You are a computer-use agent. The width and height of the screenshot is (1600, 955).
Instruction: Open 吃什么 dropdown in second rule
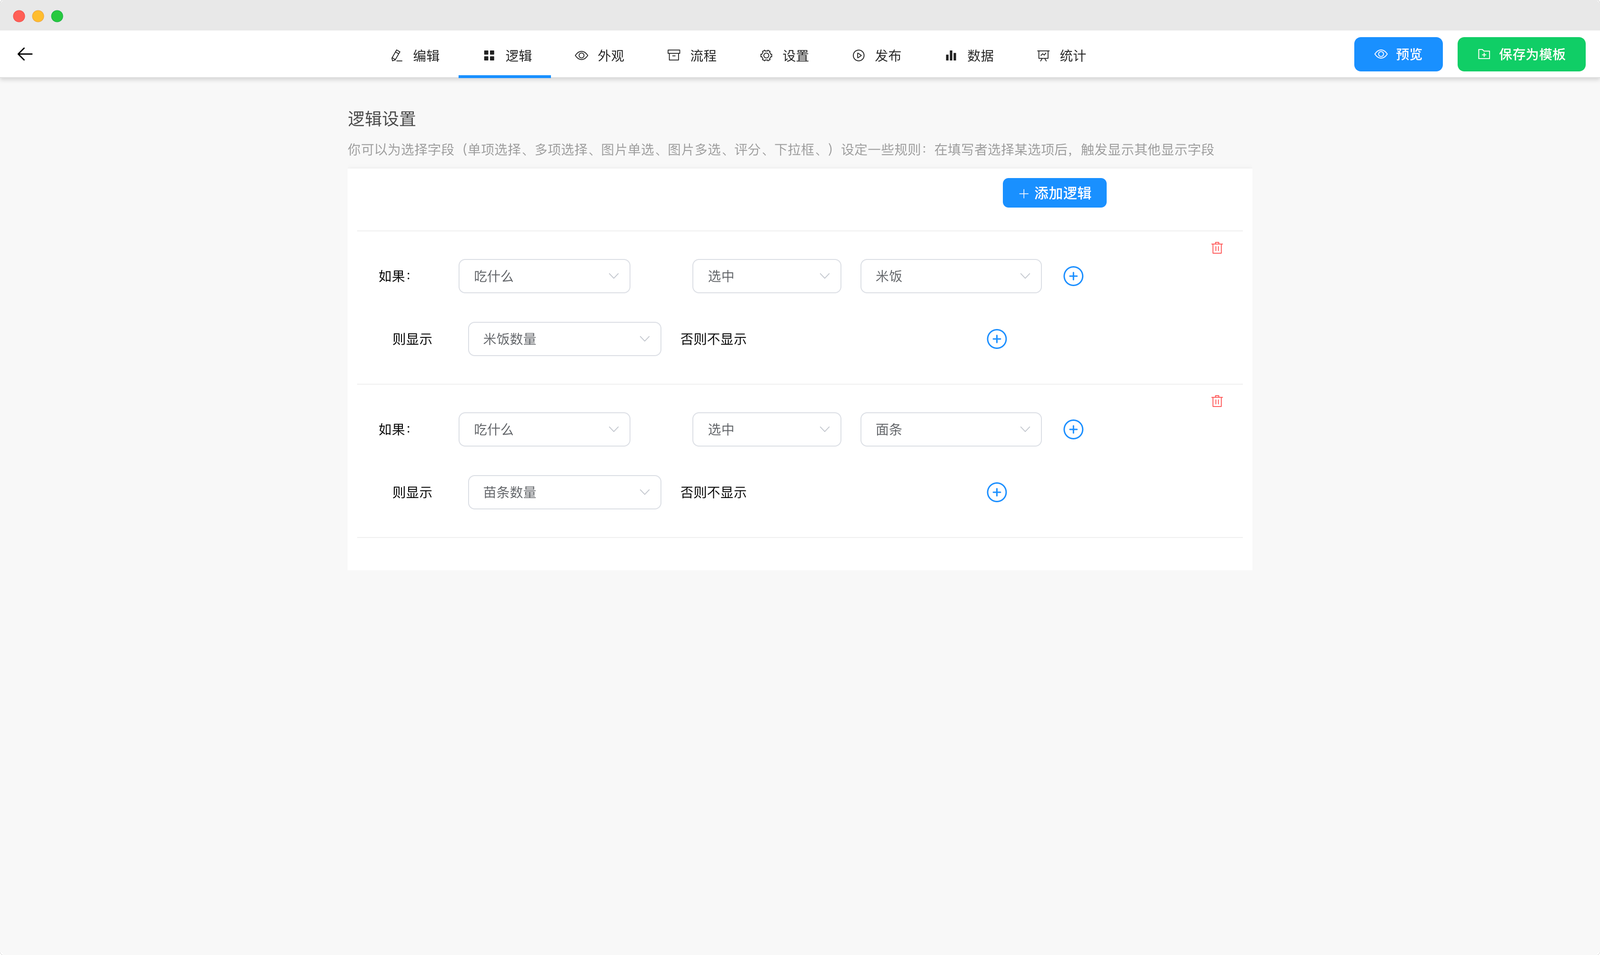click(545, 429)
